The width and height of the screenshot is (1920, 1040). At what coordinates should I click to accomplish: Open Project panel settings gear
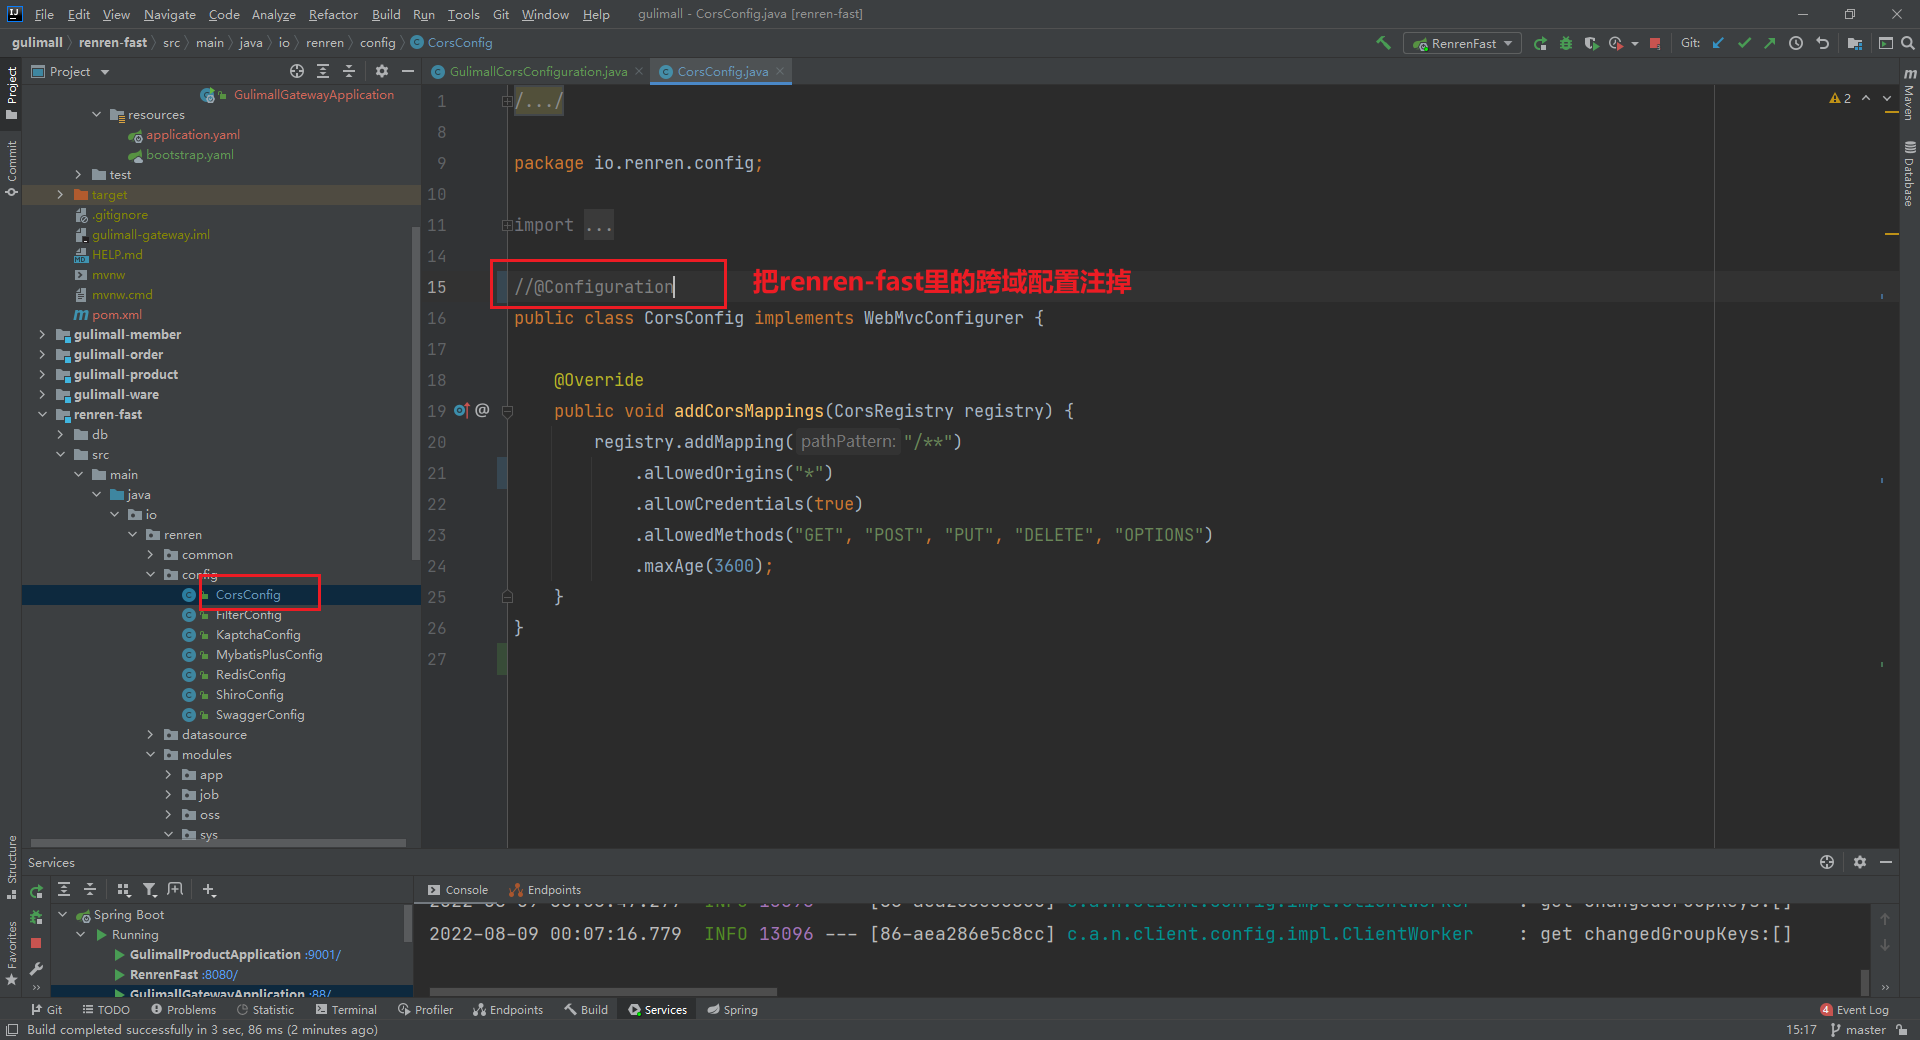click(x=381, y=71)
